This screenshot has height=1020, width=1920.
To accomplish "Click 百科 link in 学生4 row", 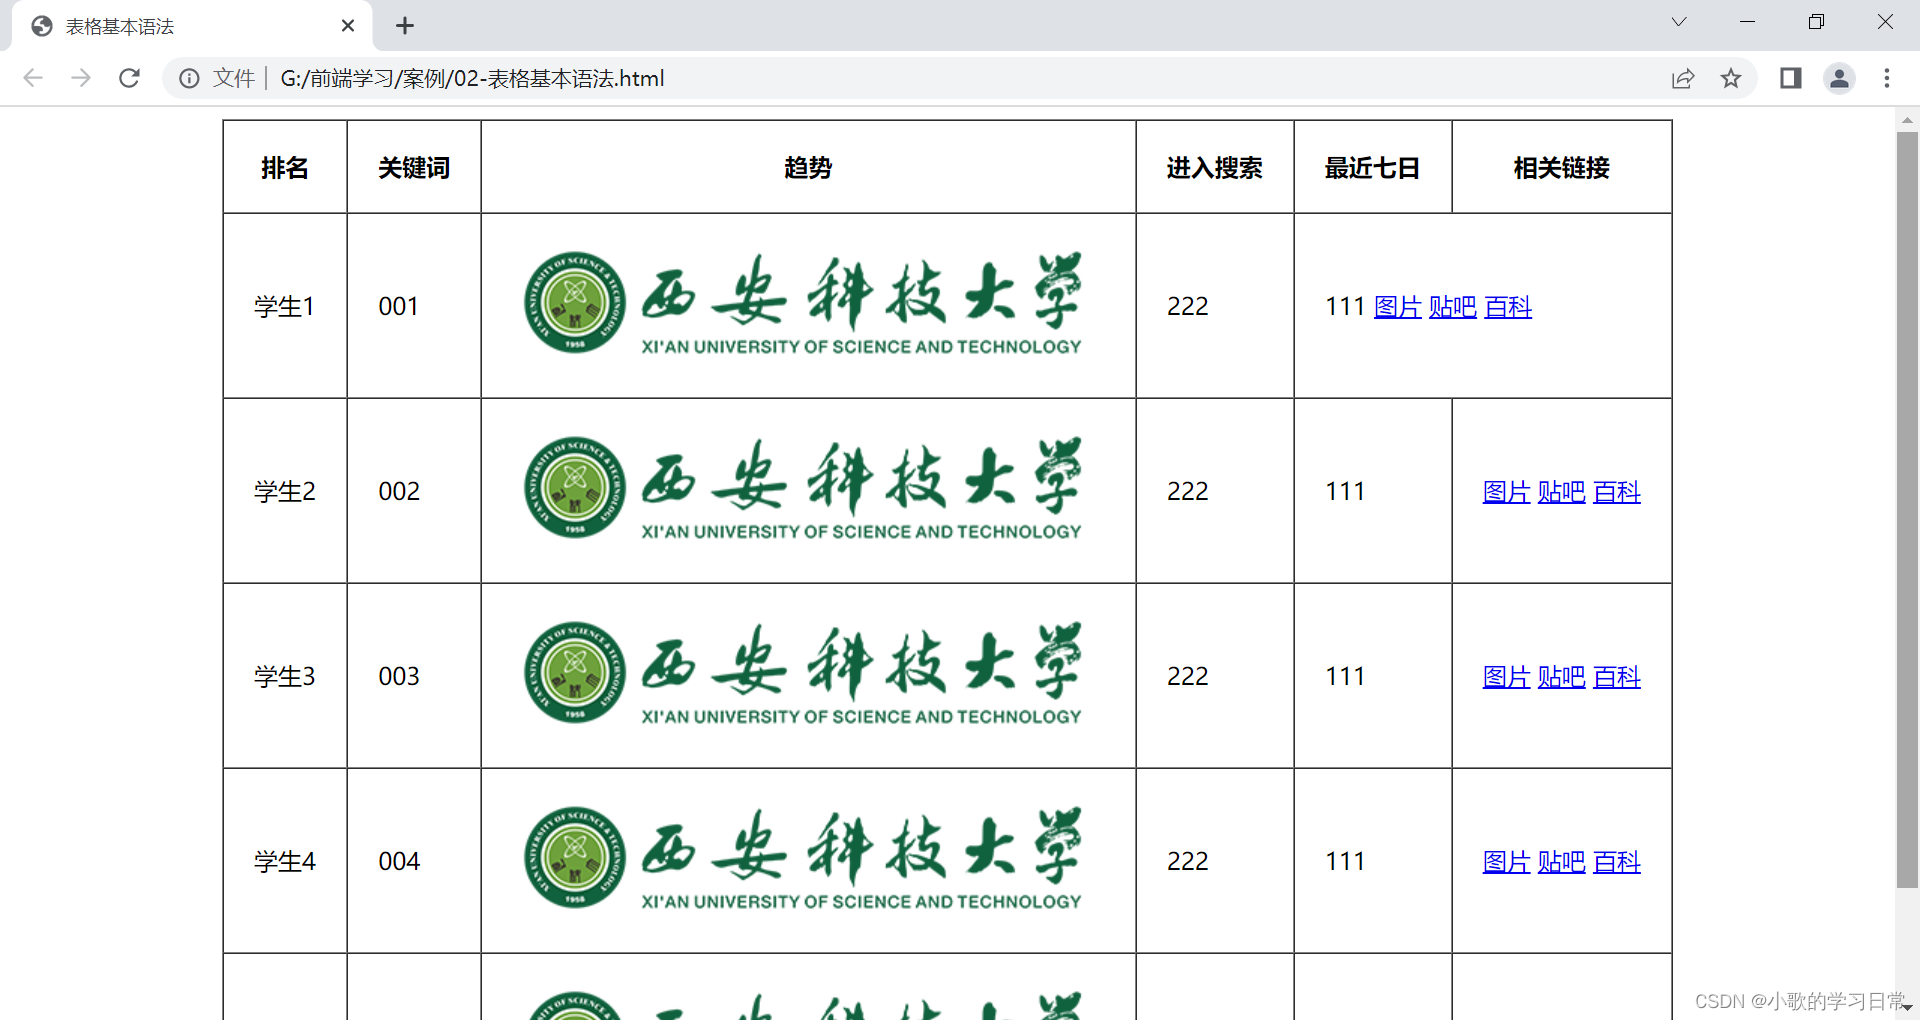I will [x=1617, y=862].
